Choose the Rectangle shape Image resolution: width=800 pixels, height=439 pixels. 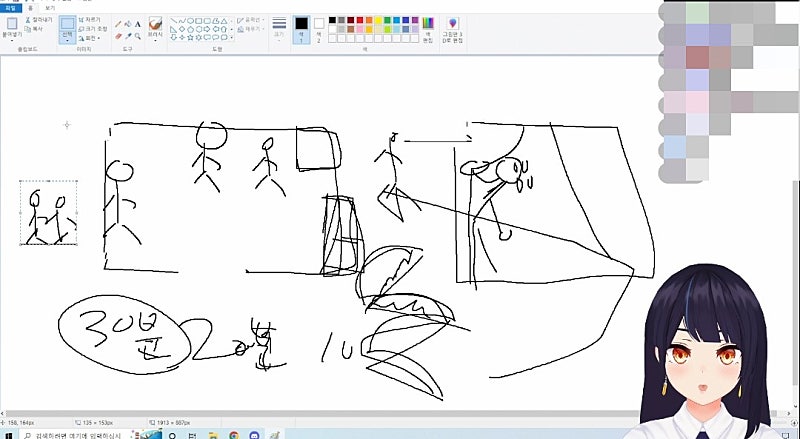click(198, 21)
